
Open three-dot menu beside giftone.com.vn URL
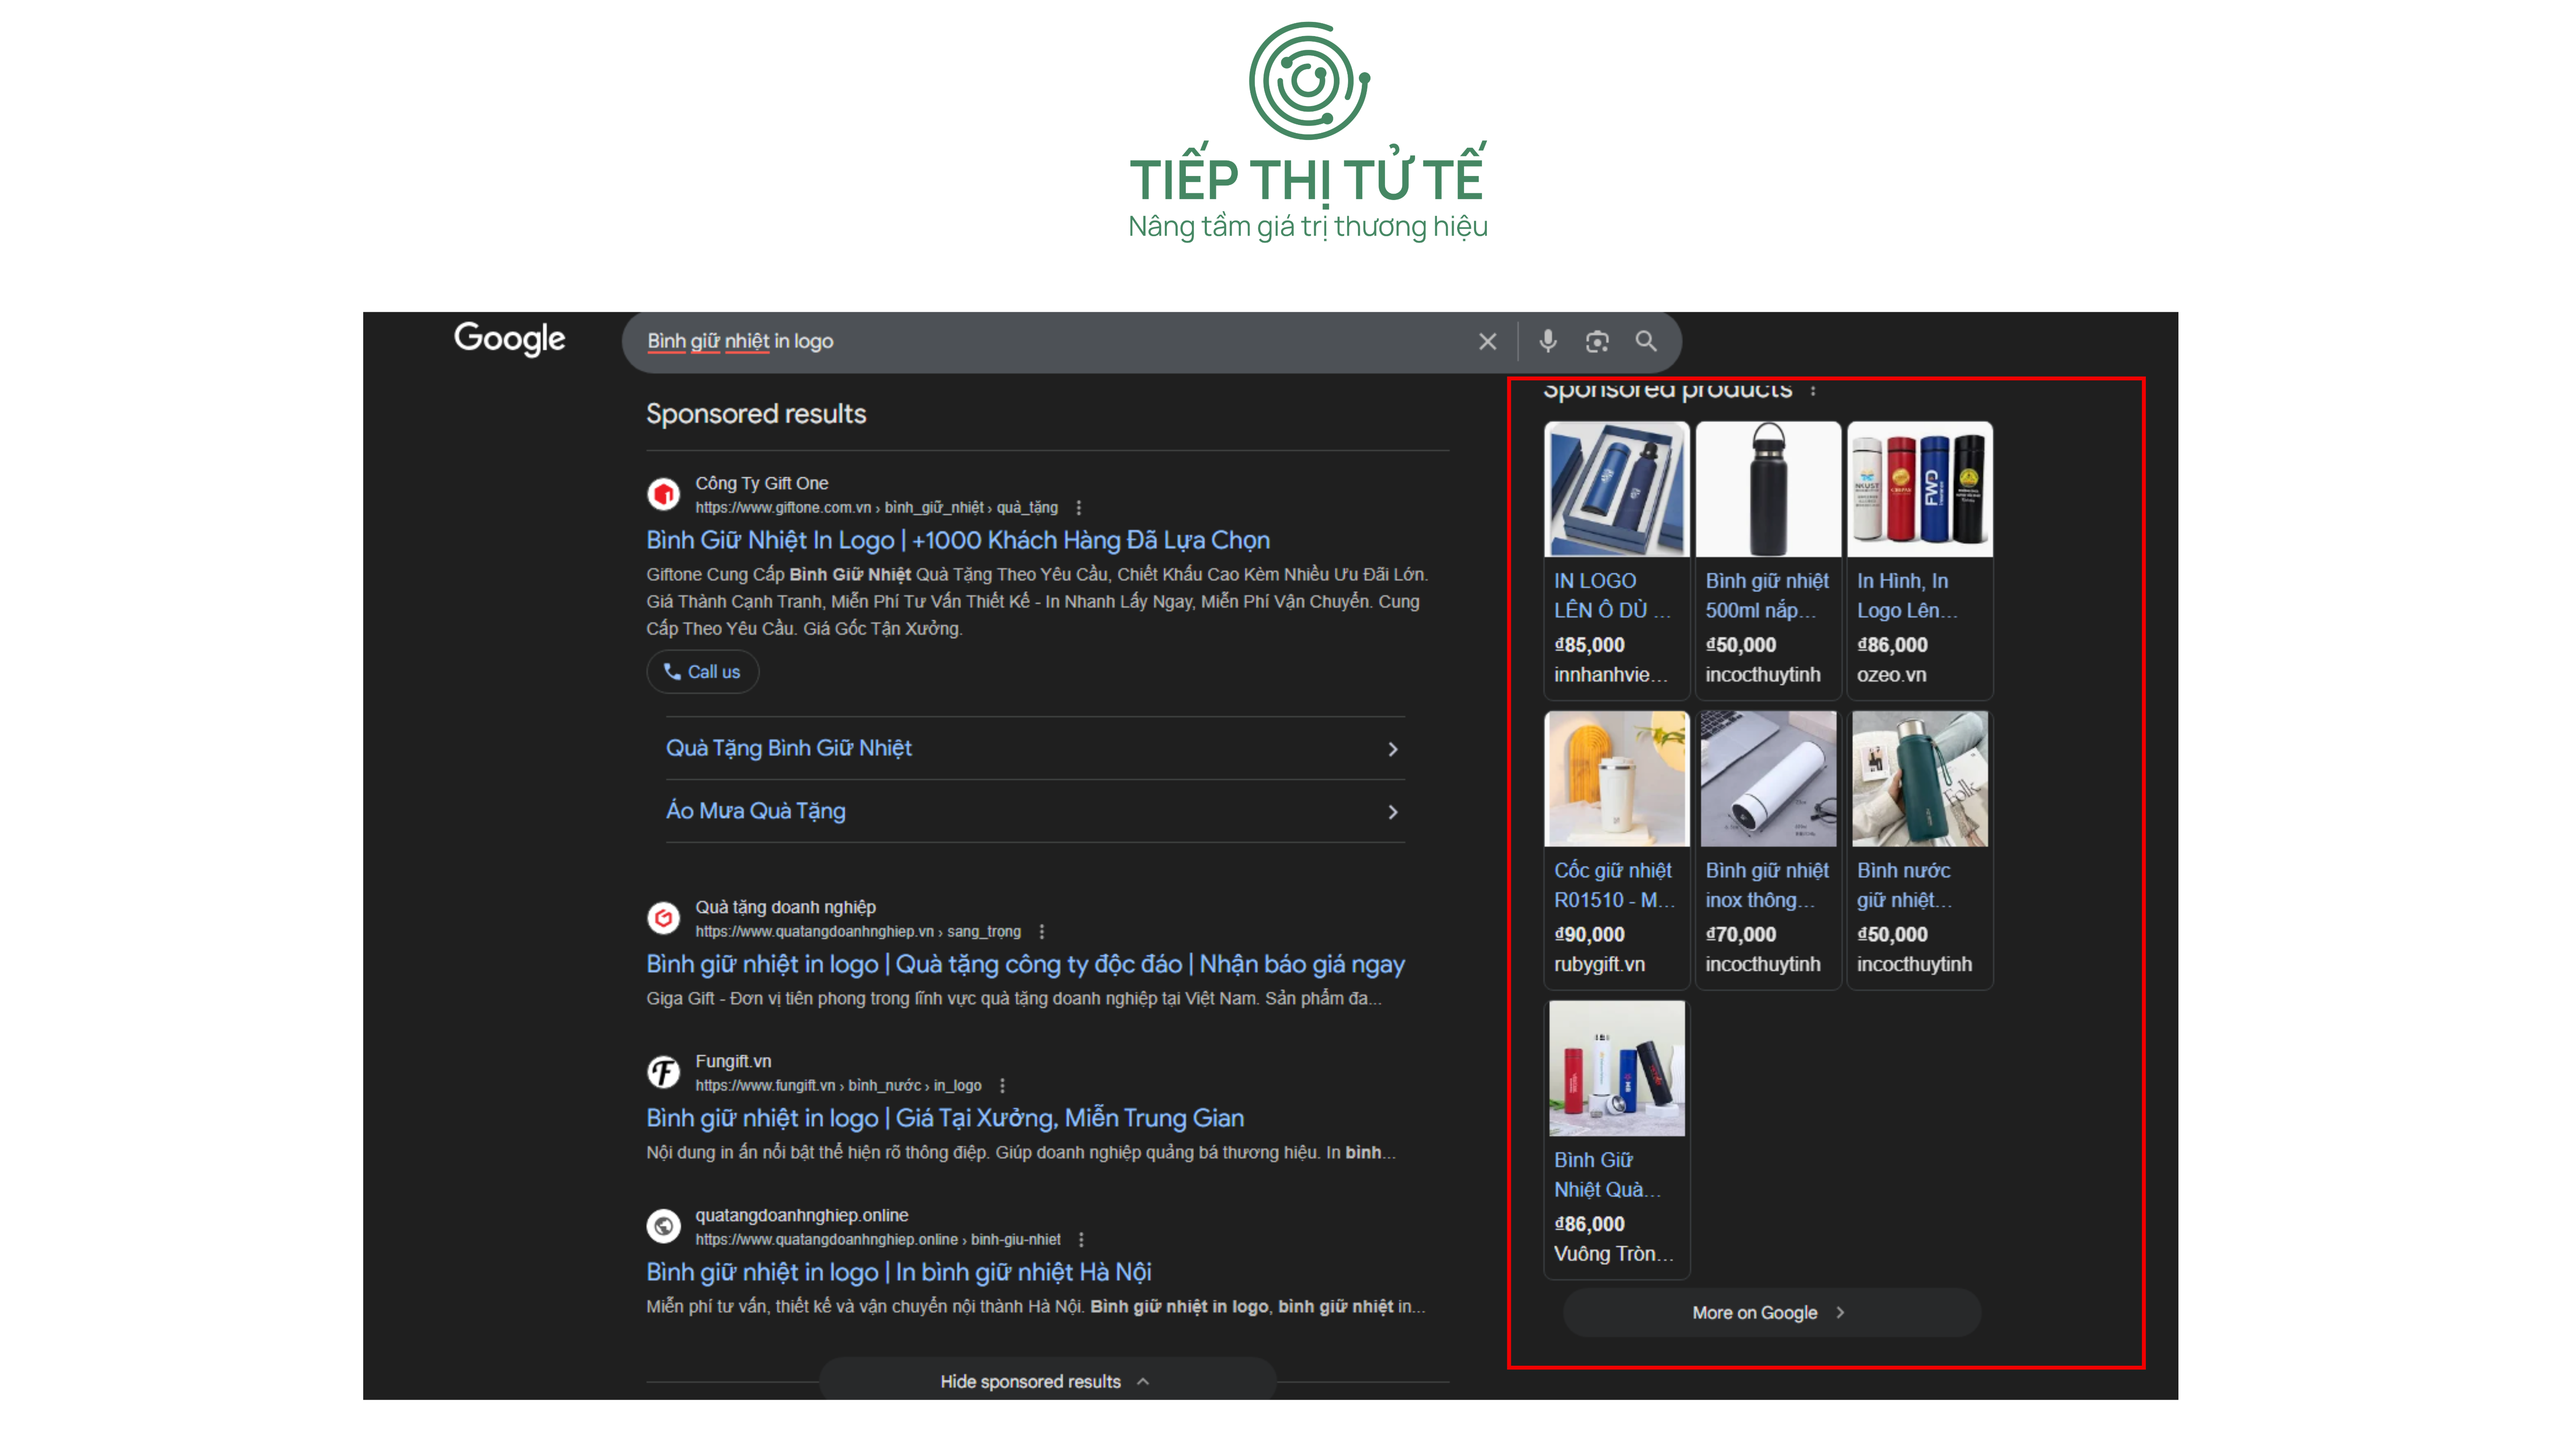1078,508
